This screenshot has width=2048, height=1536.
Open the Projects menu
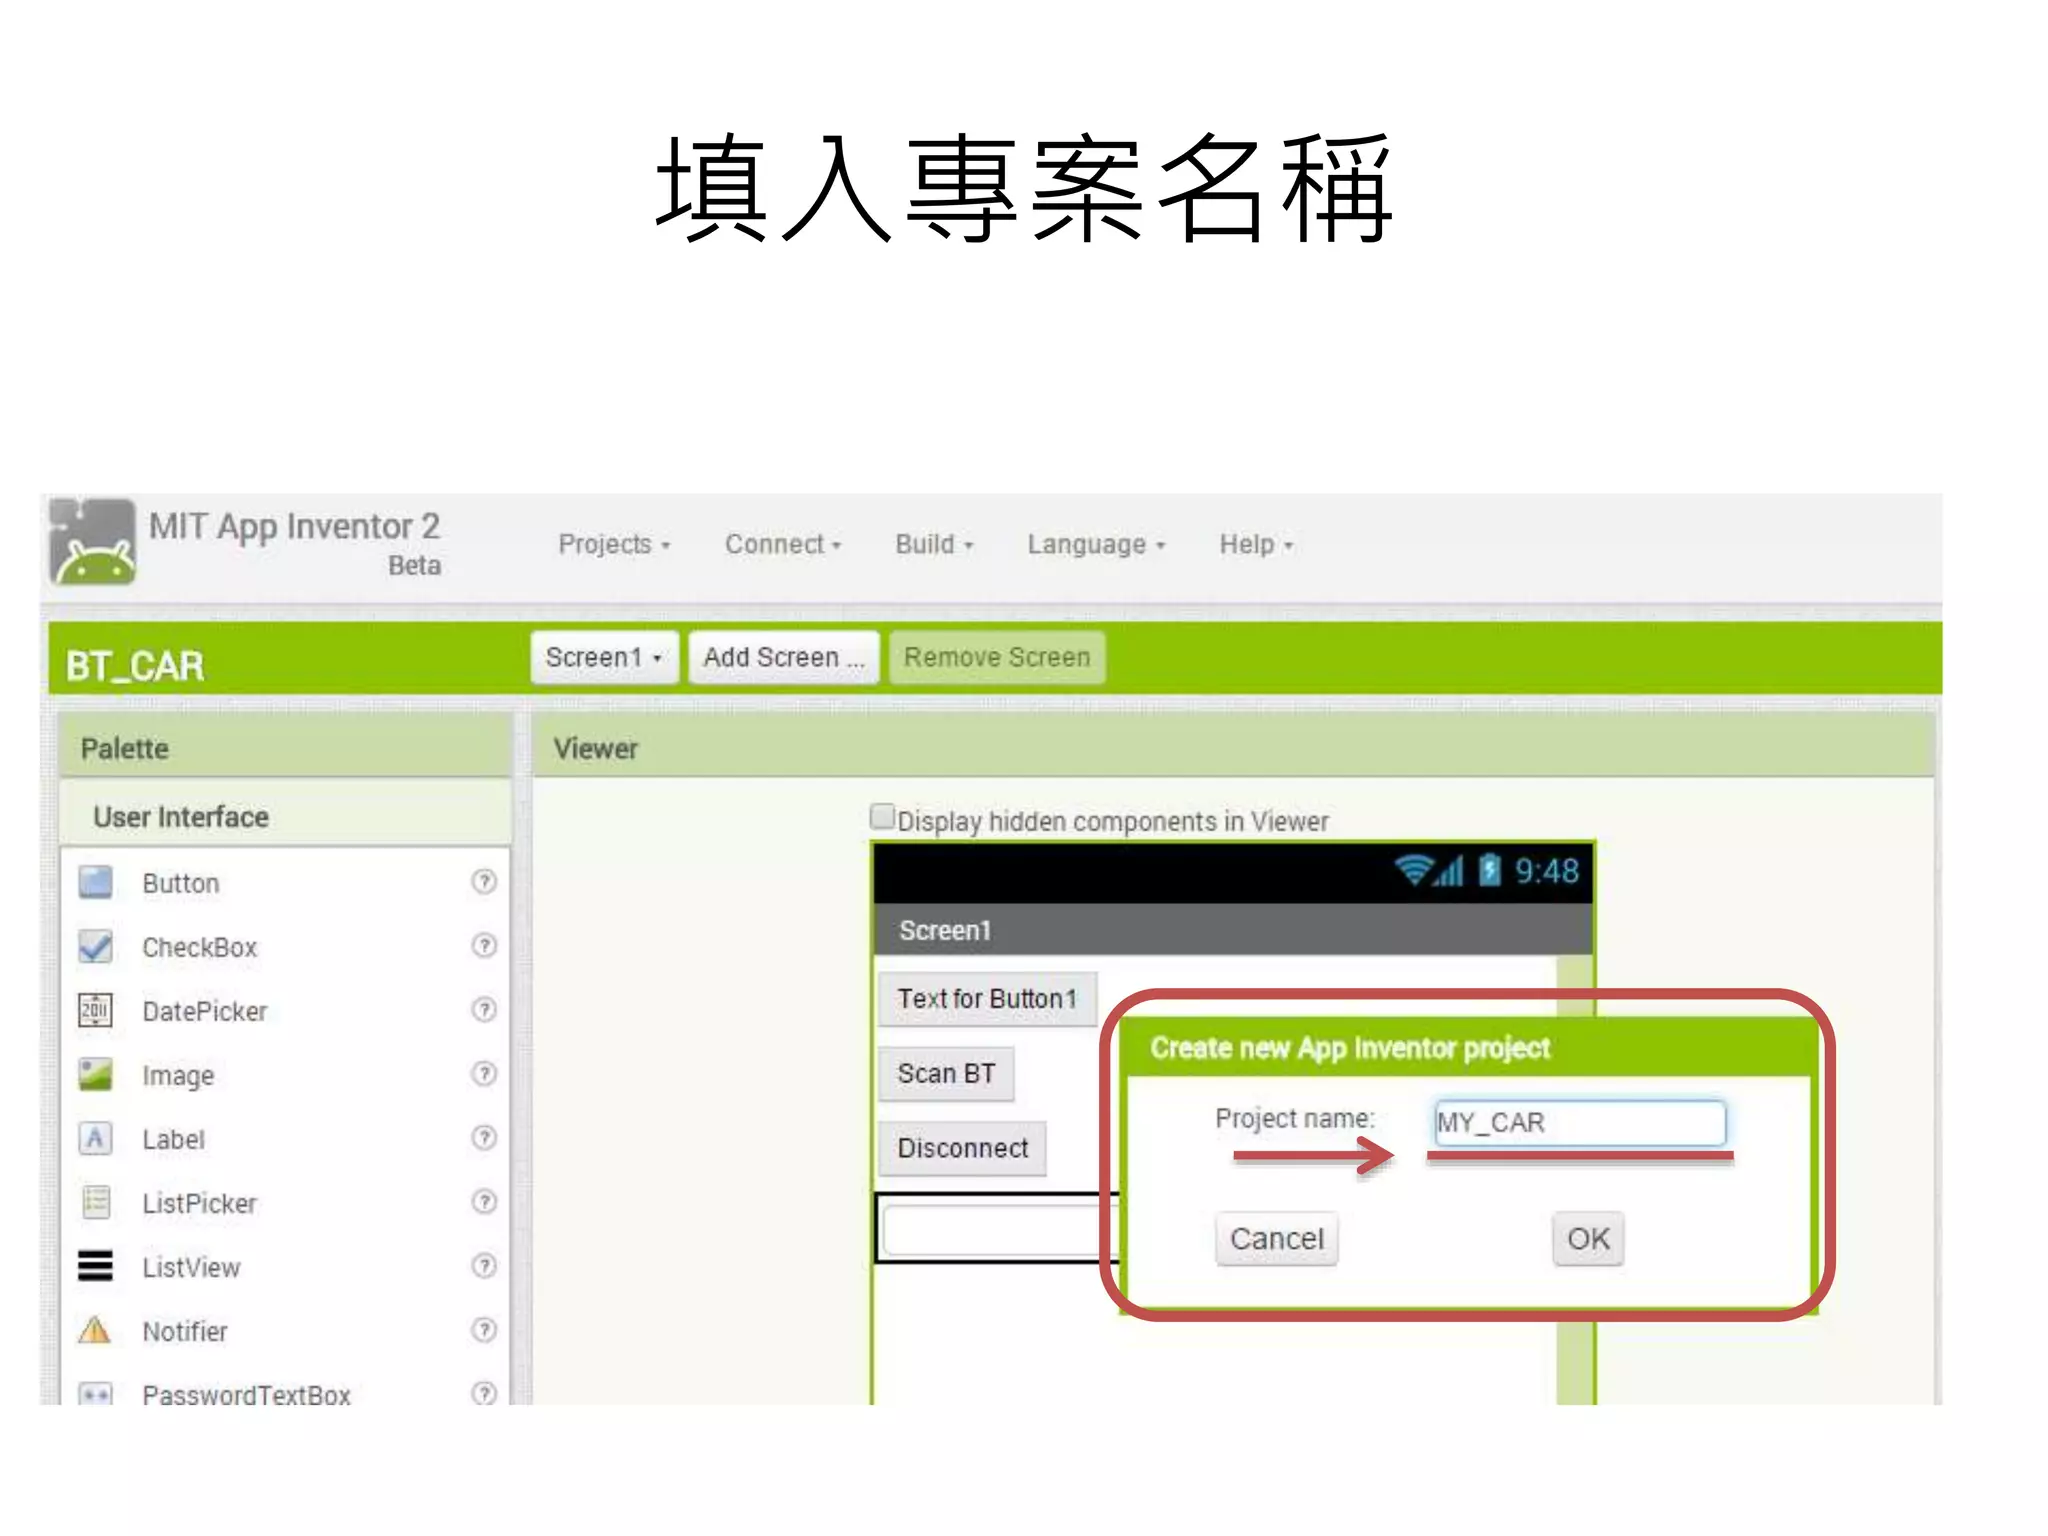614,544
